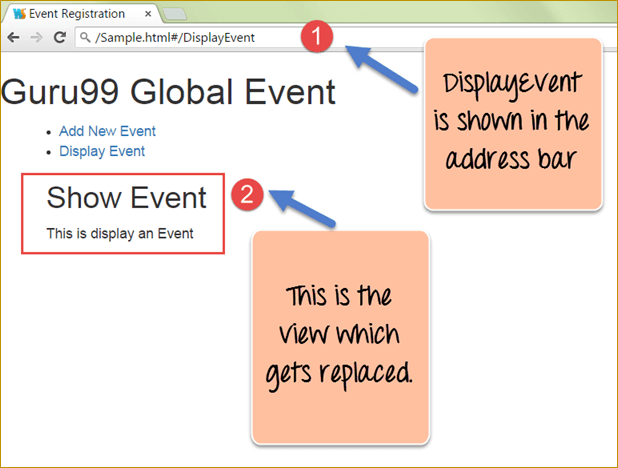Focus the address bar showing /Sample.html#/DisplayEvent

click(180, 38)
